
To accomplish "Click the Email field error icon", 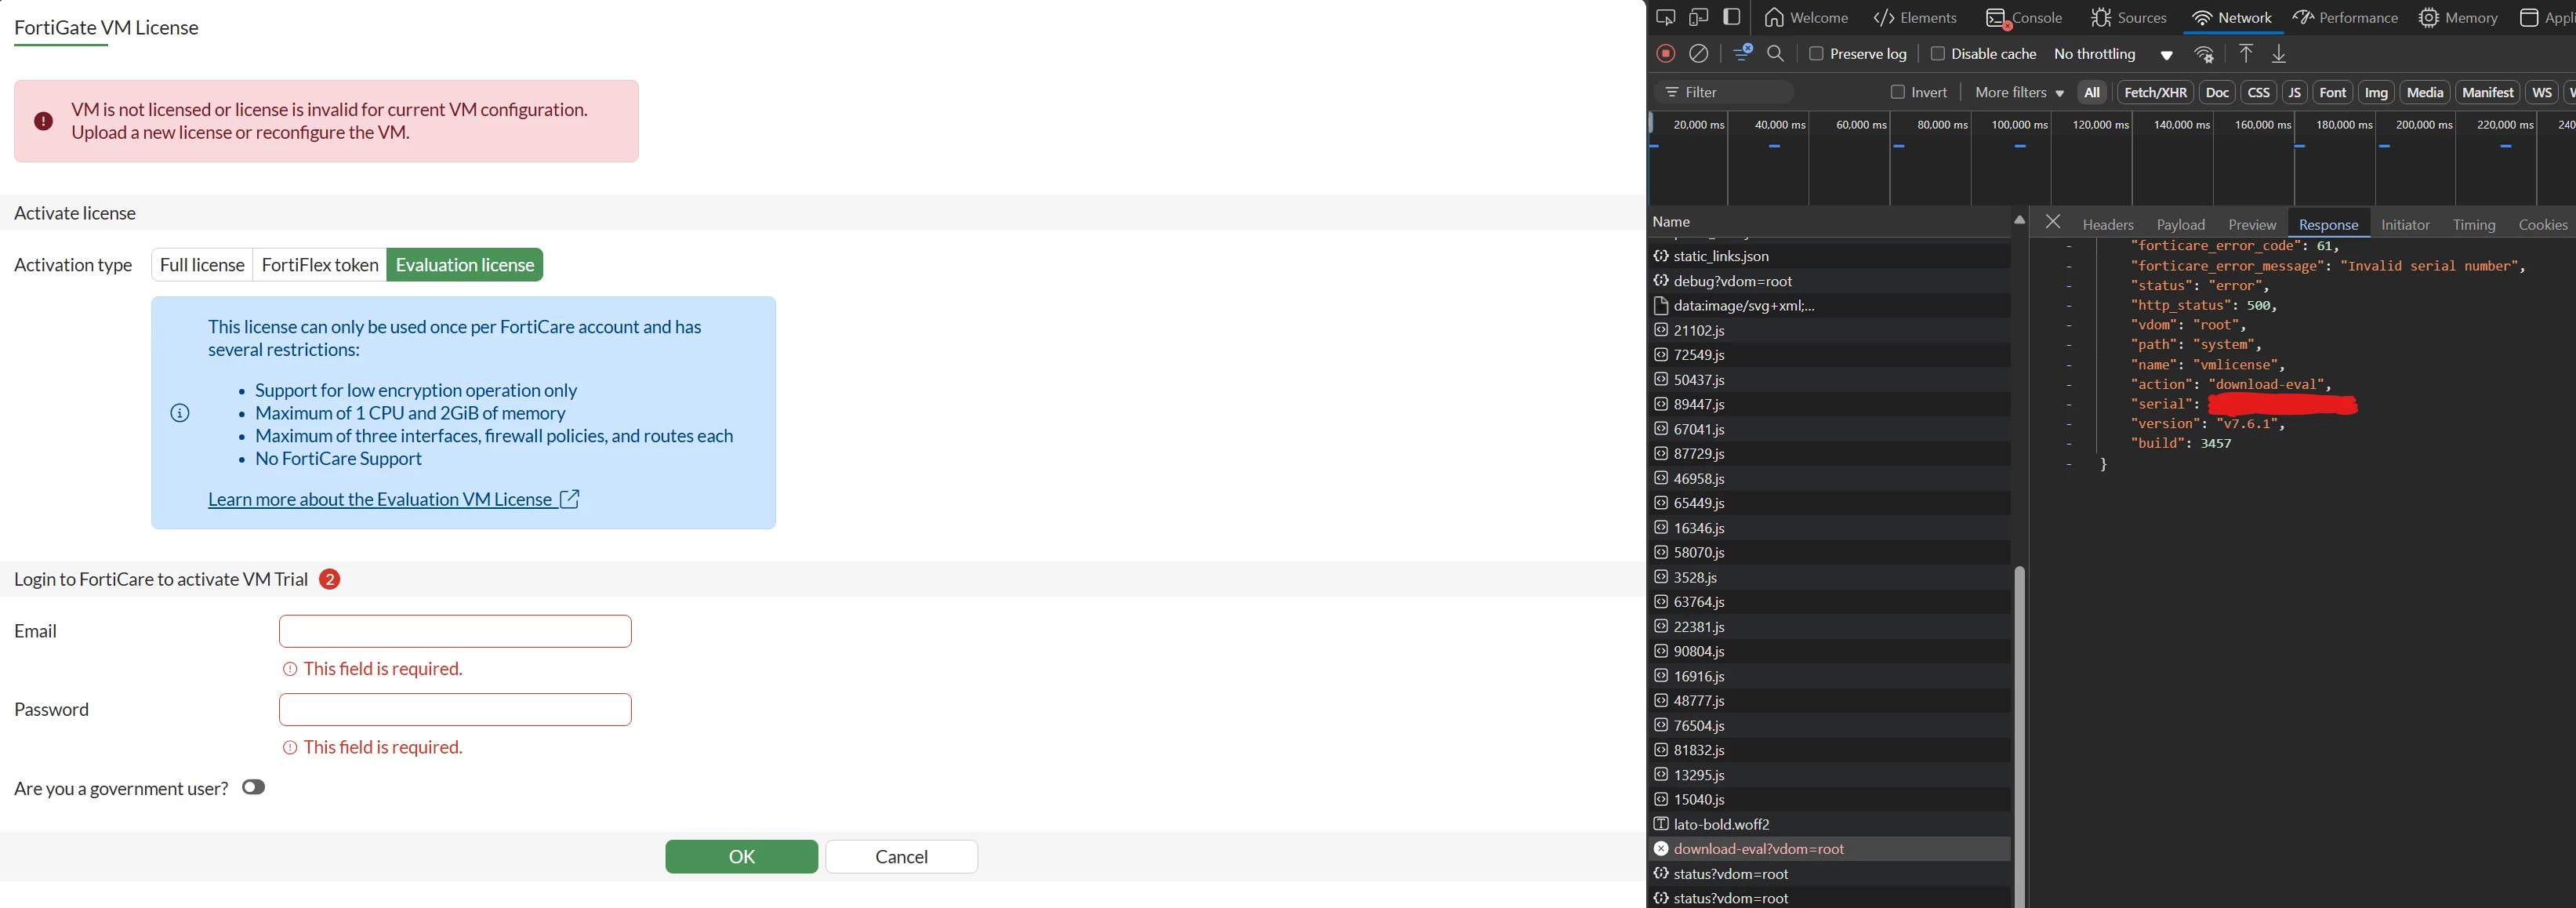I will [x=290, y=669].
